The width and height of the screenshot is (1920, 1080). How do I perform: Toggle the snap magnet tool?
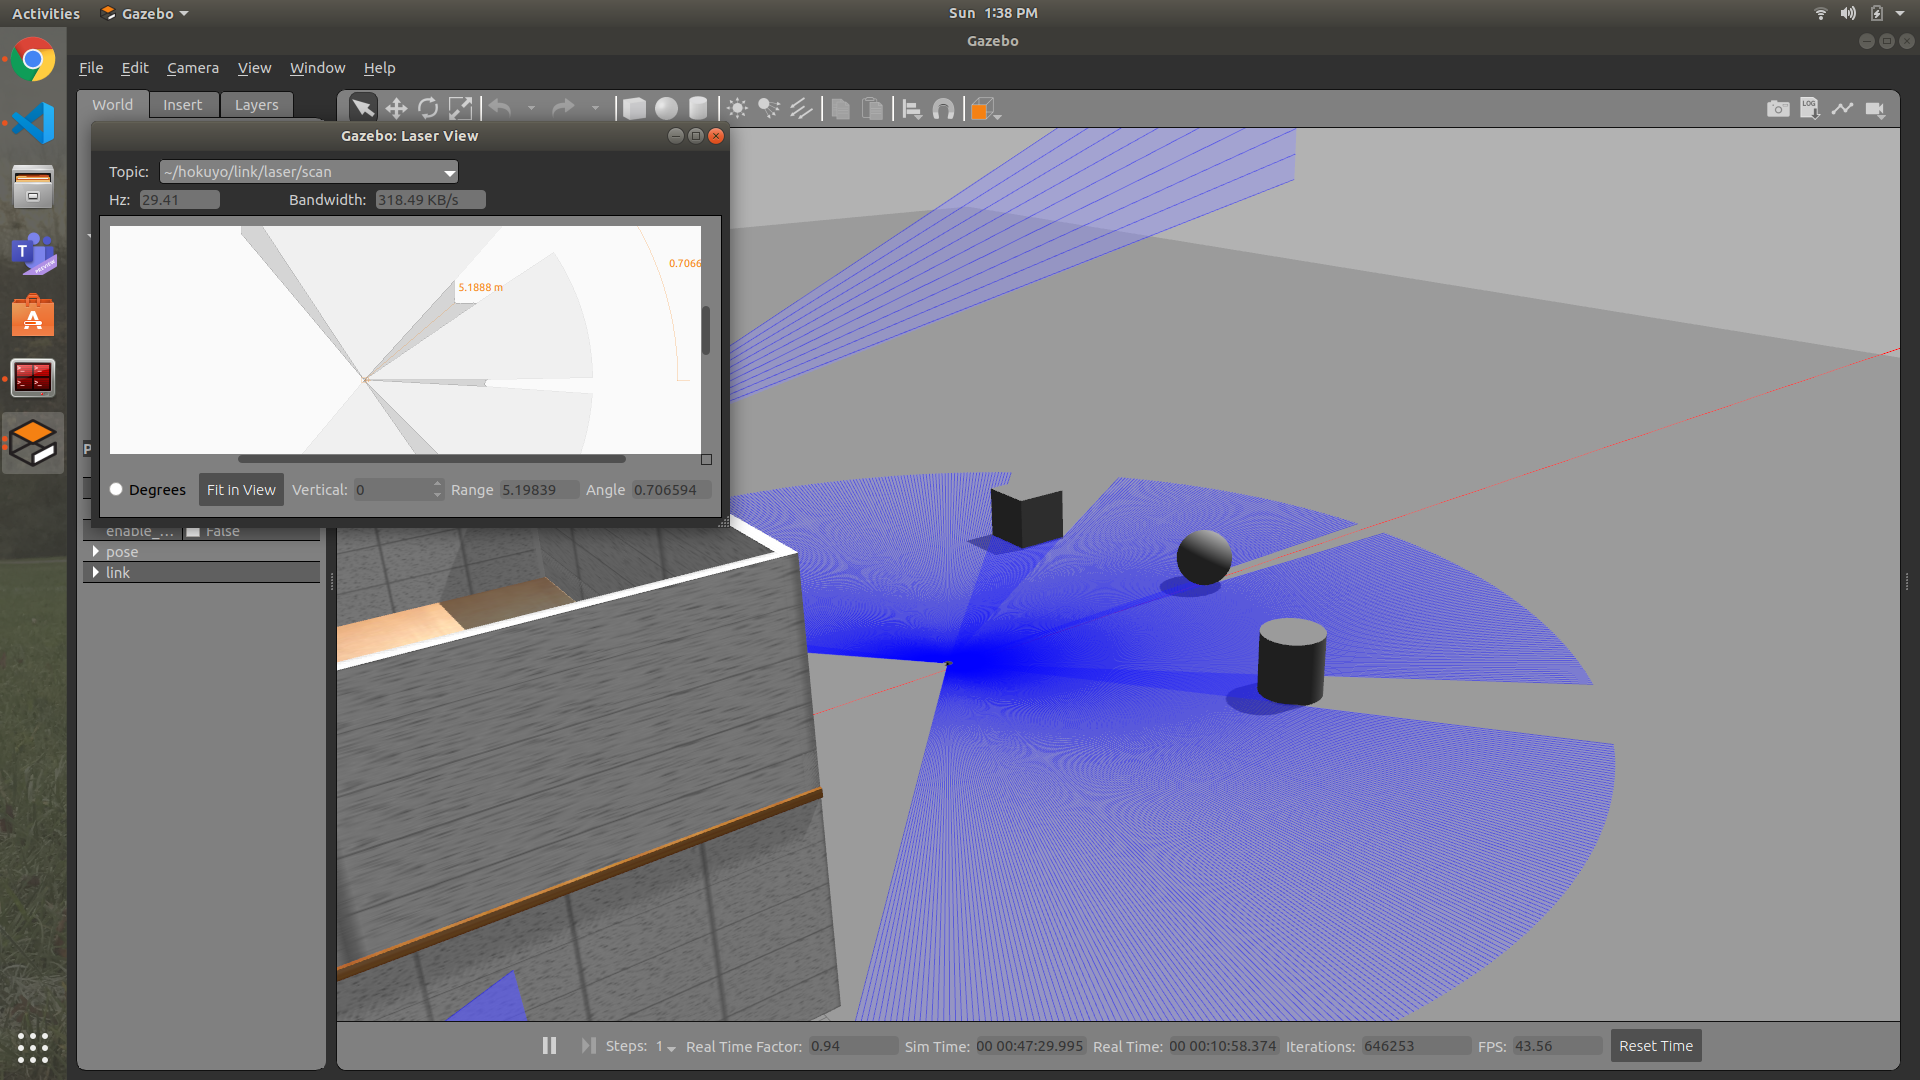point(943,108)
